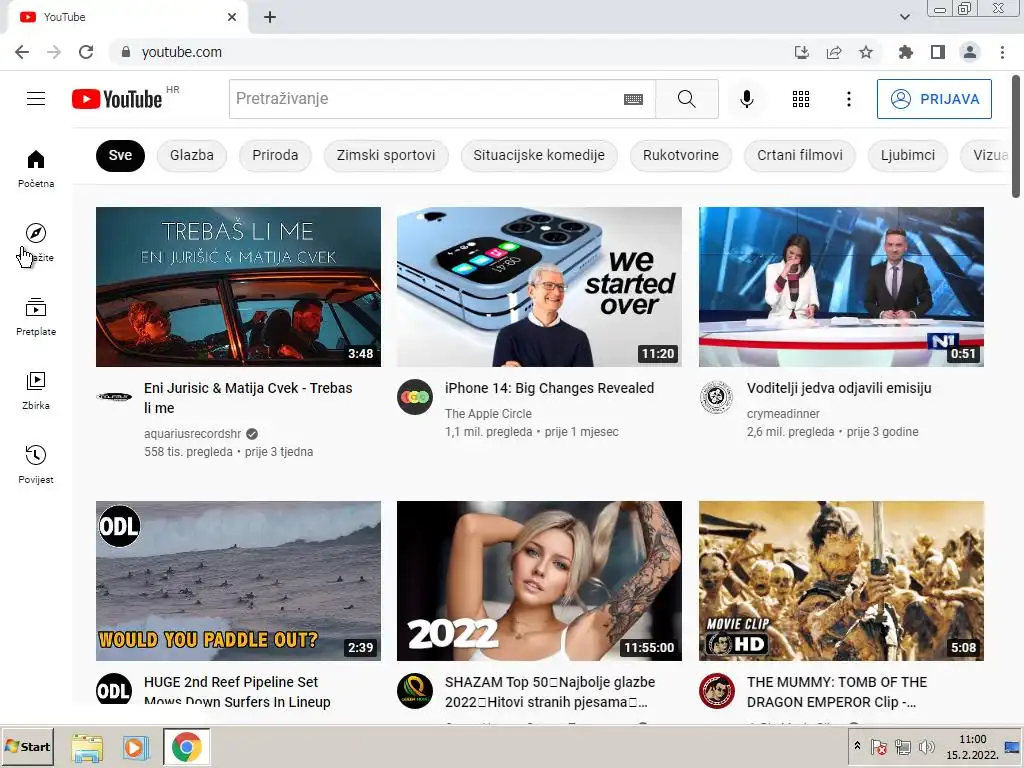Image resolution: width=1024 pixels, height=768 pixels.
Task: Select the Ljubimci chip
Action: 908,155
